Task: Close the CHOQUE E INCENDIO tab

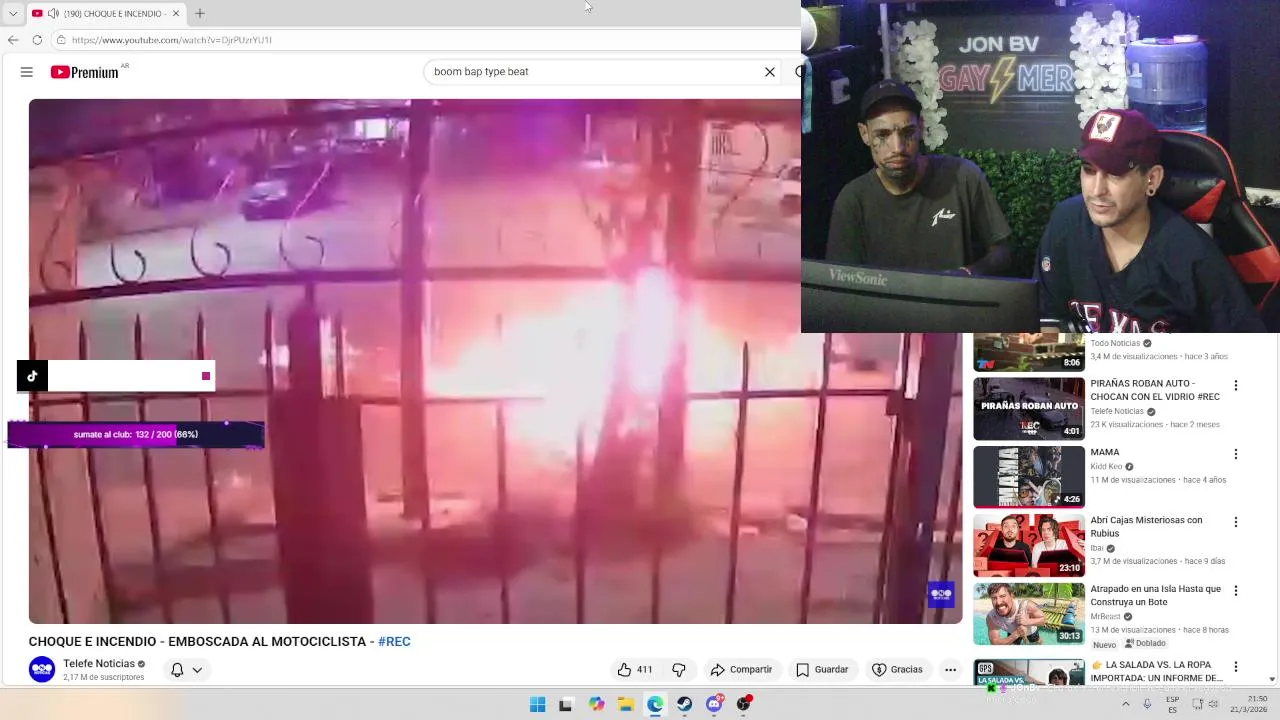Action: [x=176, y=14]
